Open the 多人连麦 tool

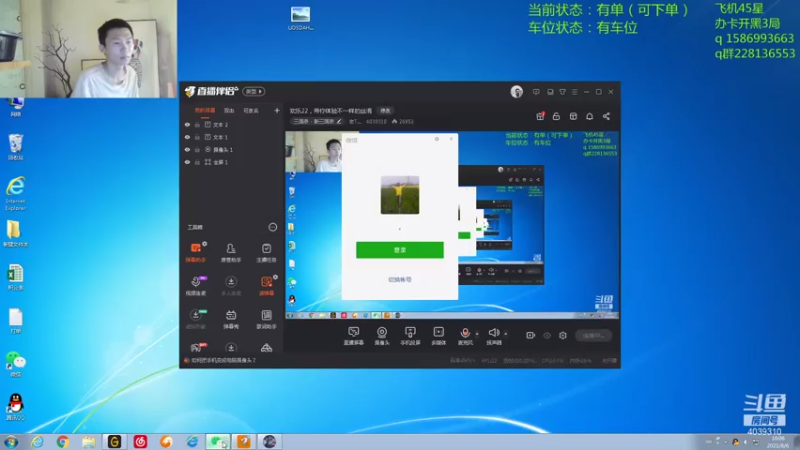pos(231,286)
